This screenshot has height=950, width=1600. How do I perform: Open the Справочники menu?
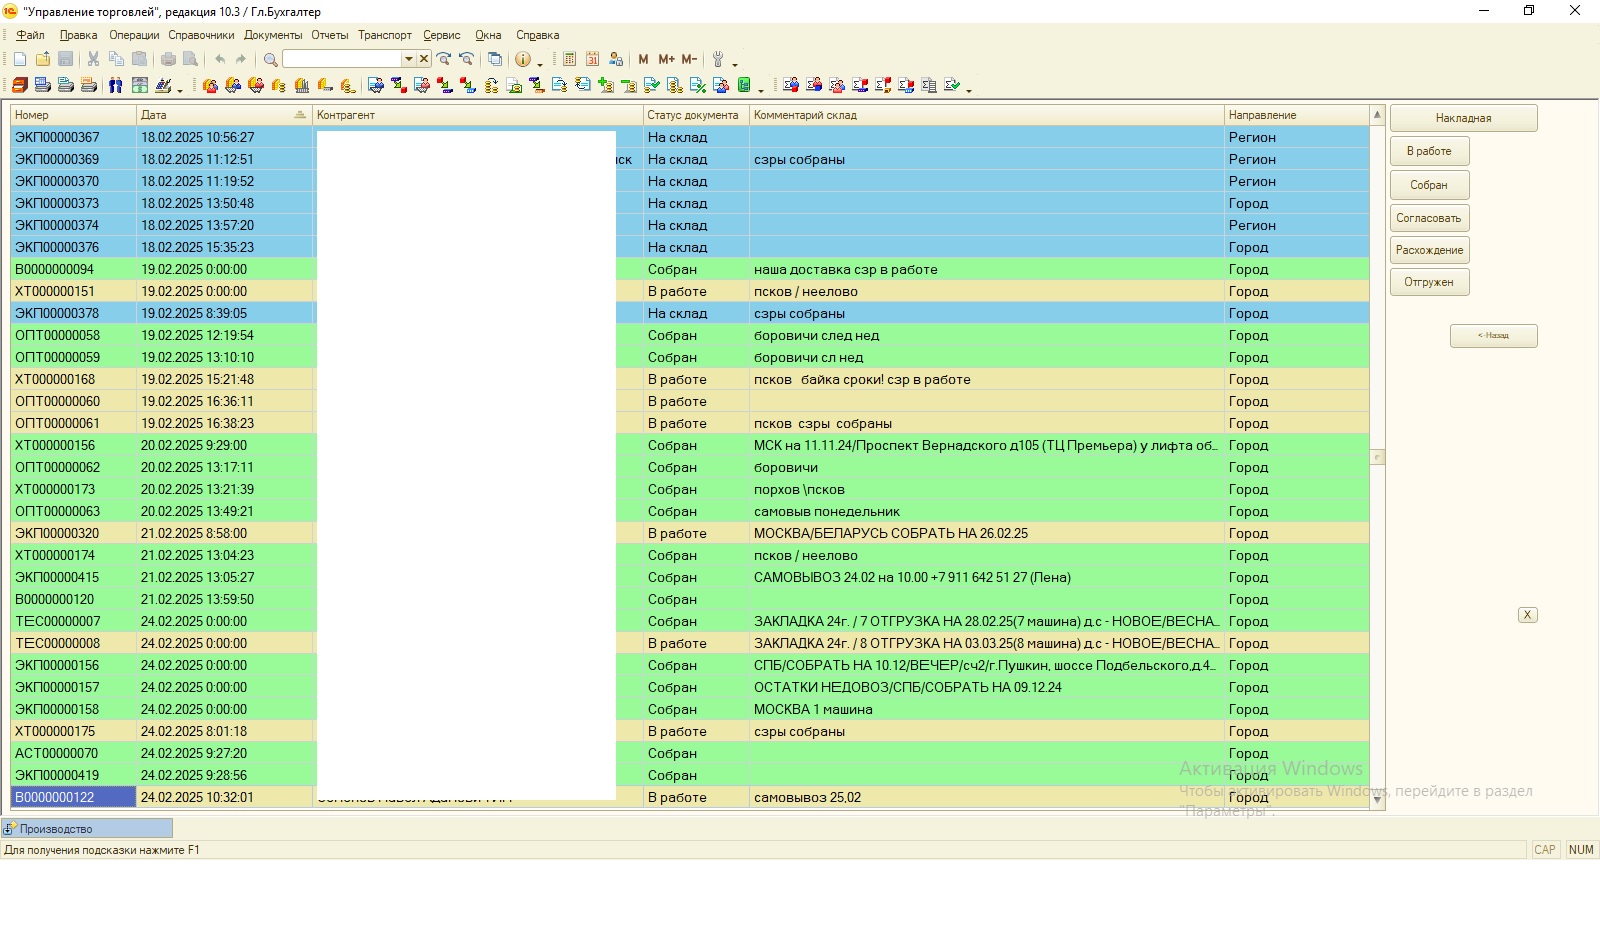point(201,35)
